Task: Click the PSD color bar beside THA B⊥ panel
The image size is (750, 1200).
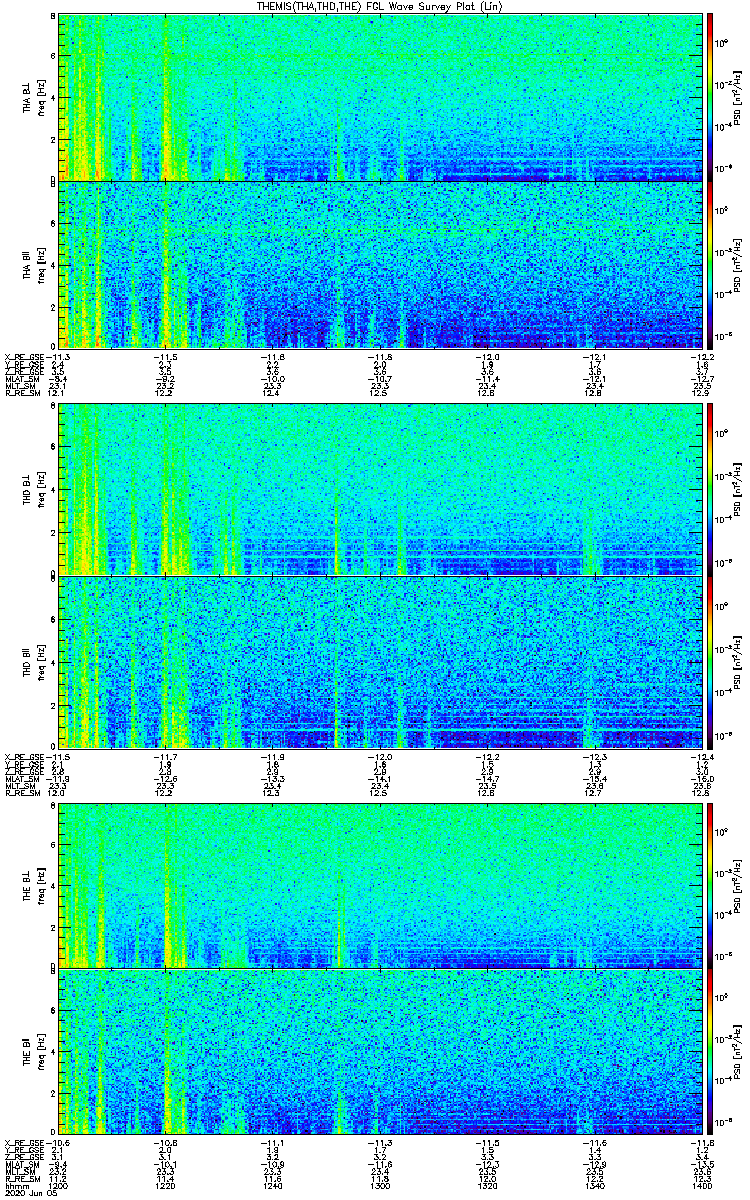Action: 710,97
